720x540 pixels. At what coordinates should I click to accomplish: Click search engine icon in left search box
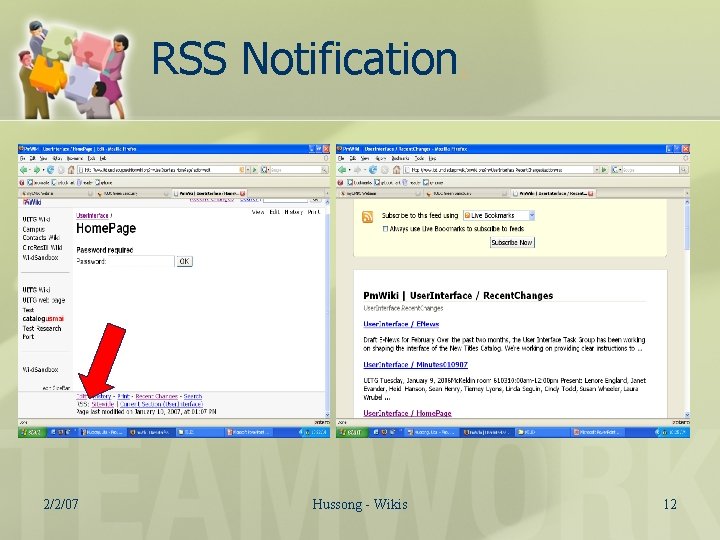(264, 170)
